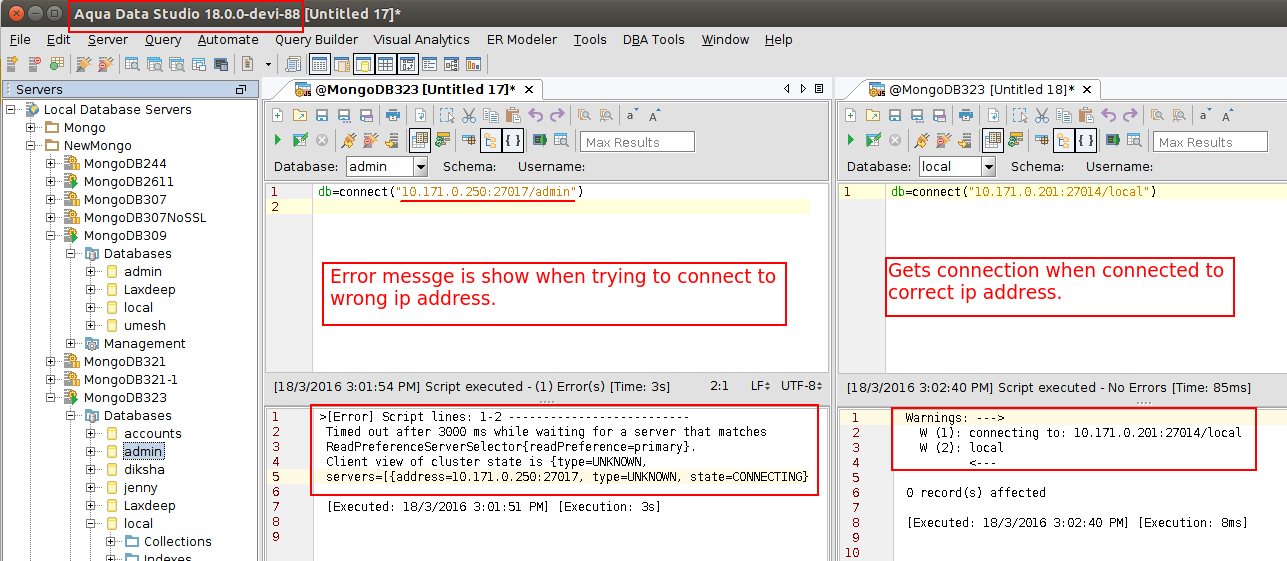Collapse MongoDB309 server node

[x=51, y=236]
